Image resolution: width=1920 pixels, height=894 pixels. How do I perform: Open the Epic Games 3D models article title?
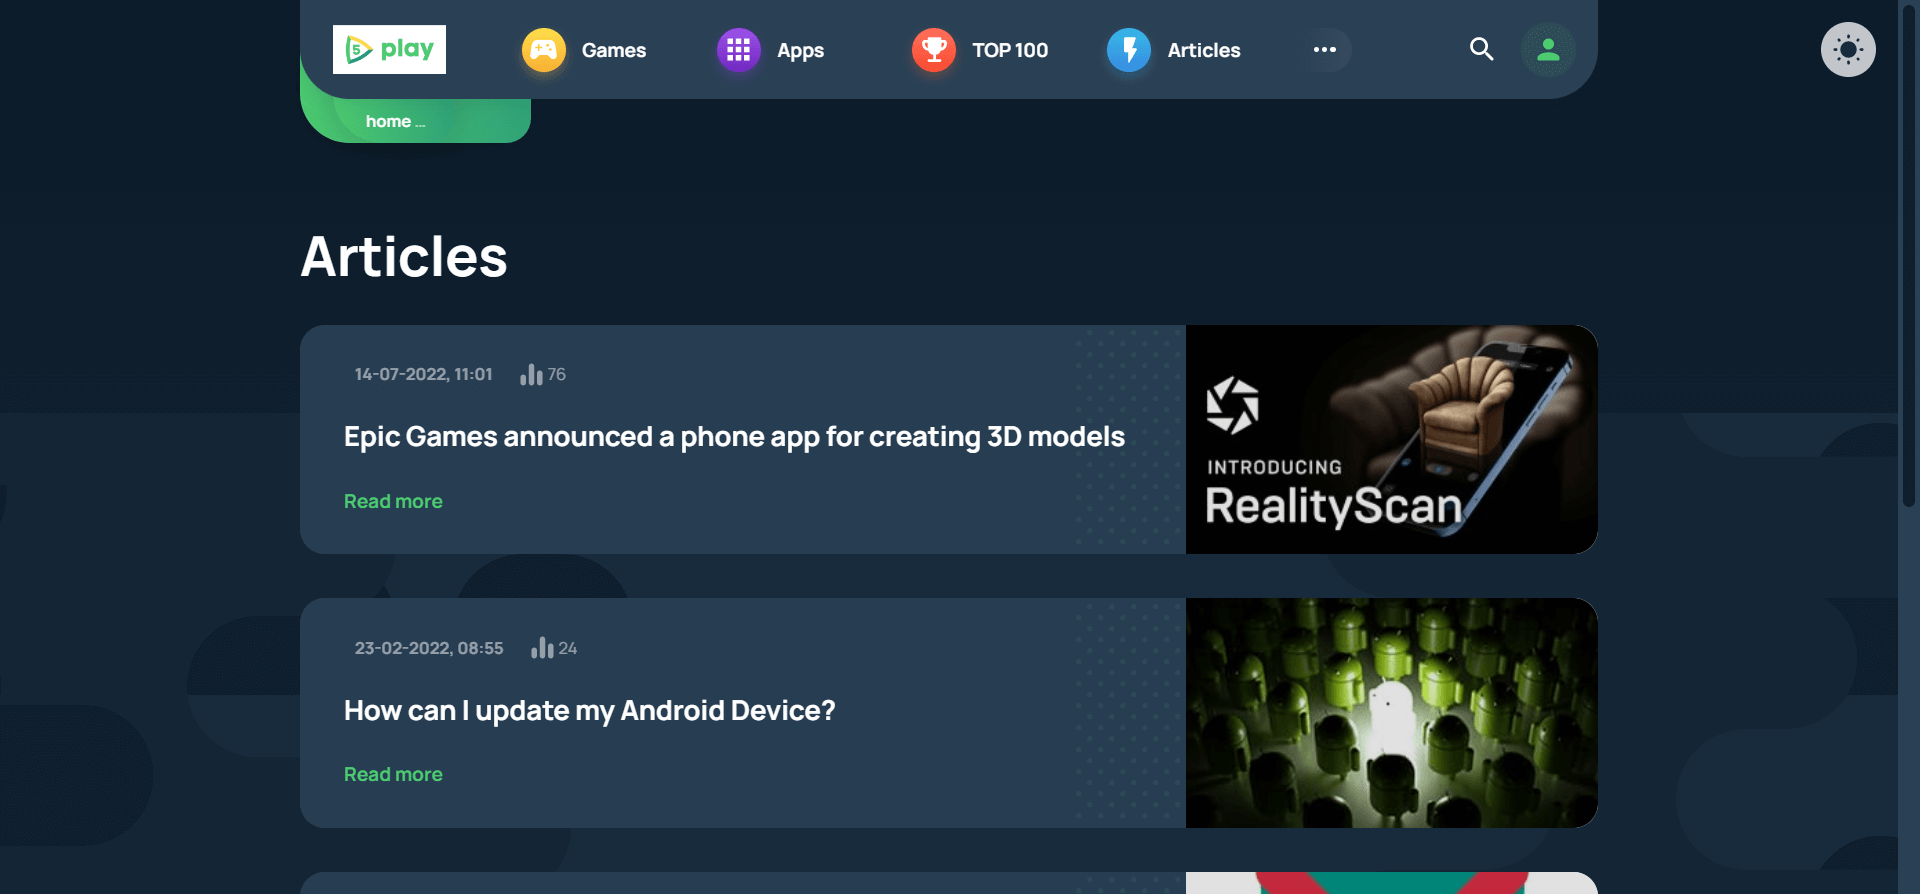coord(733,437)
